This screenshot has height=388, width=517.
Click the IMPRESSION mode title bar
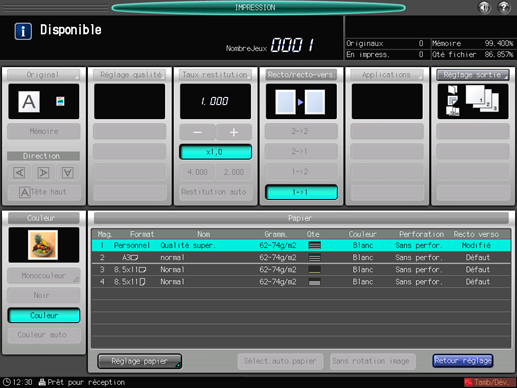point(258,7)
